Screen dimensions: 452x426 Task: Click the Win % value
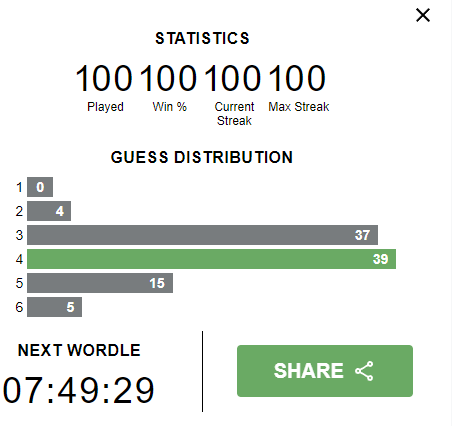click(168, 78)
